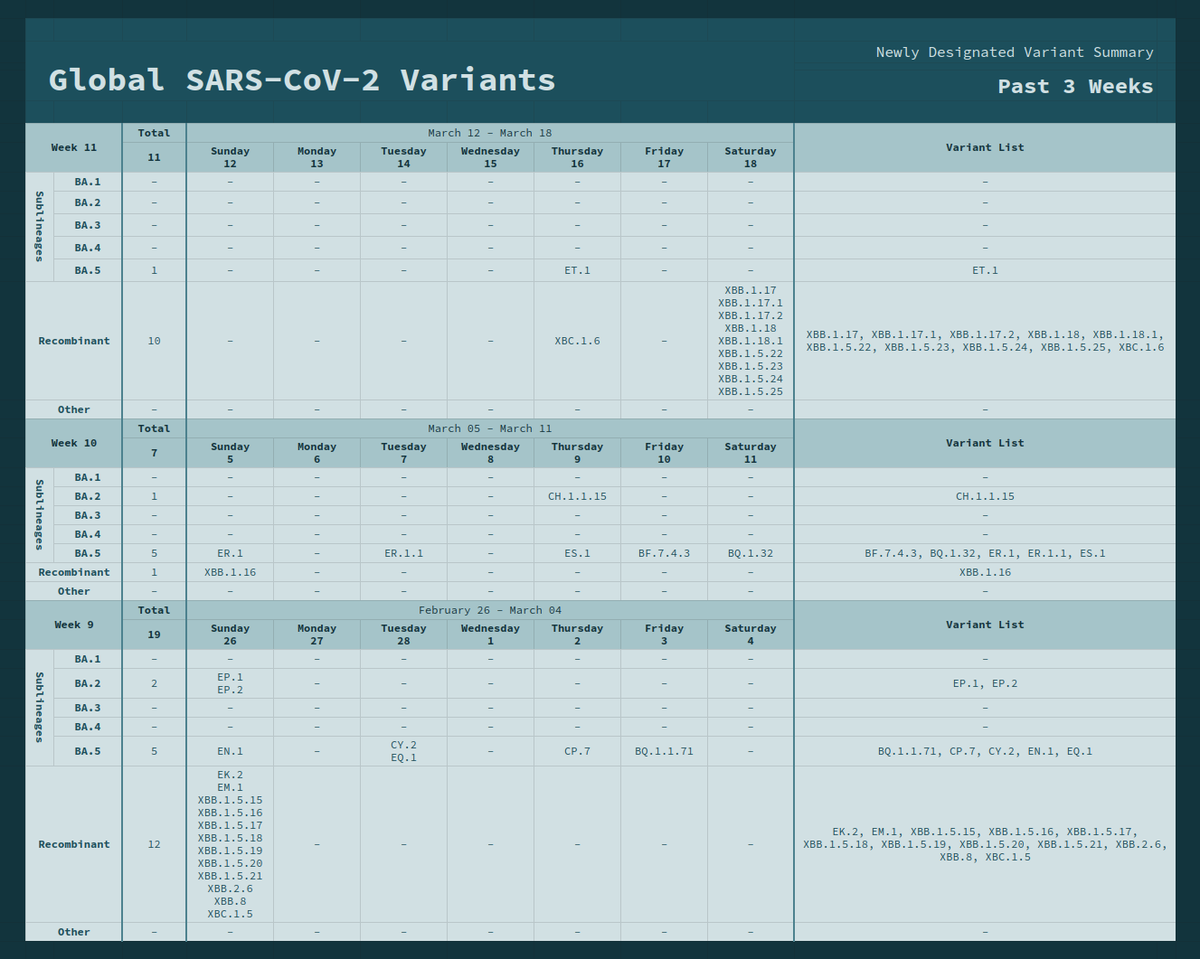1200x959 pixels.
Task: Select the Week 10 total value 7
Action: point(154,453)
